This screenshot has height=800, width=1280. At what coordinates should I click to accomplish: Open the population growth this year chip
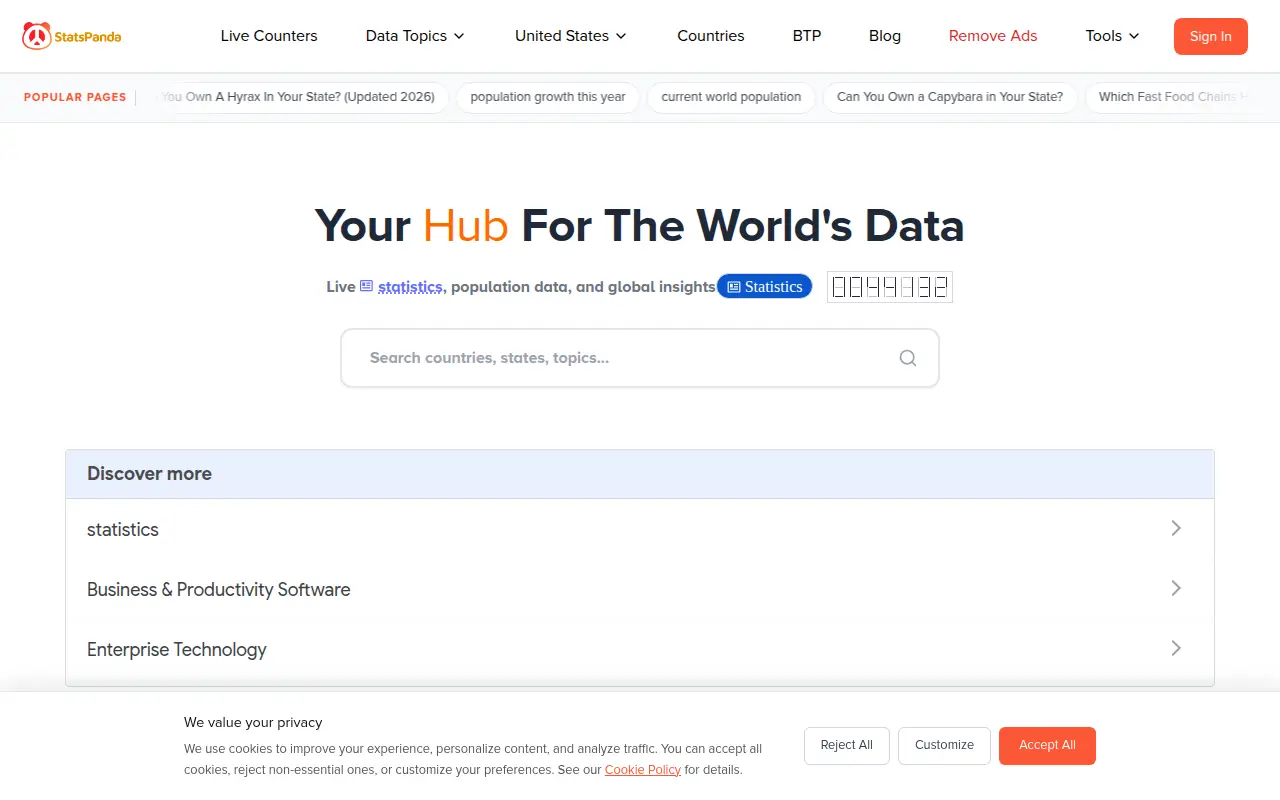coord(548,97)
